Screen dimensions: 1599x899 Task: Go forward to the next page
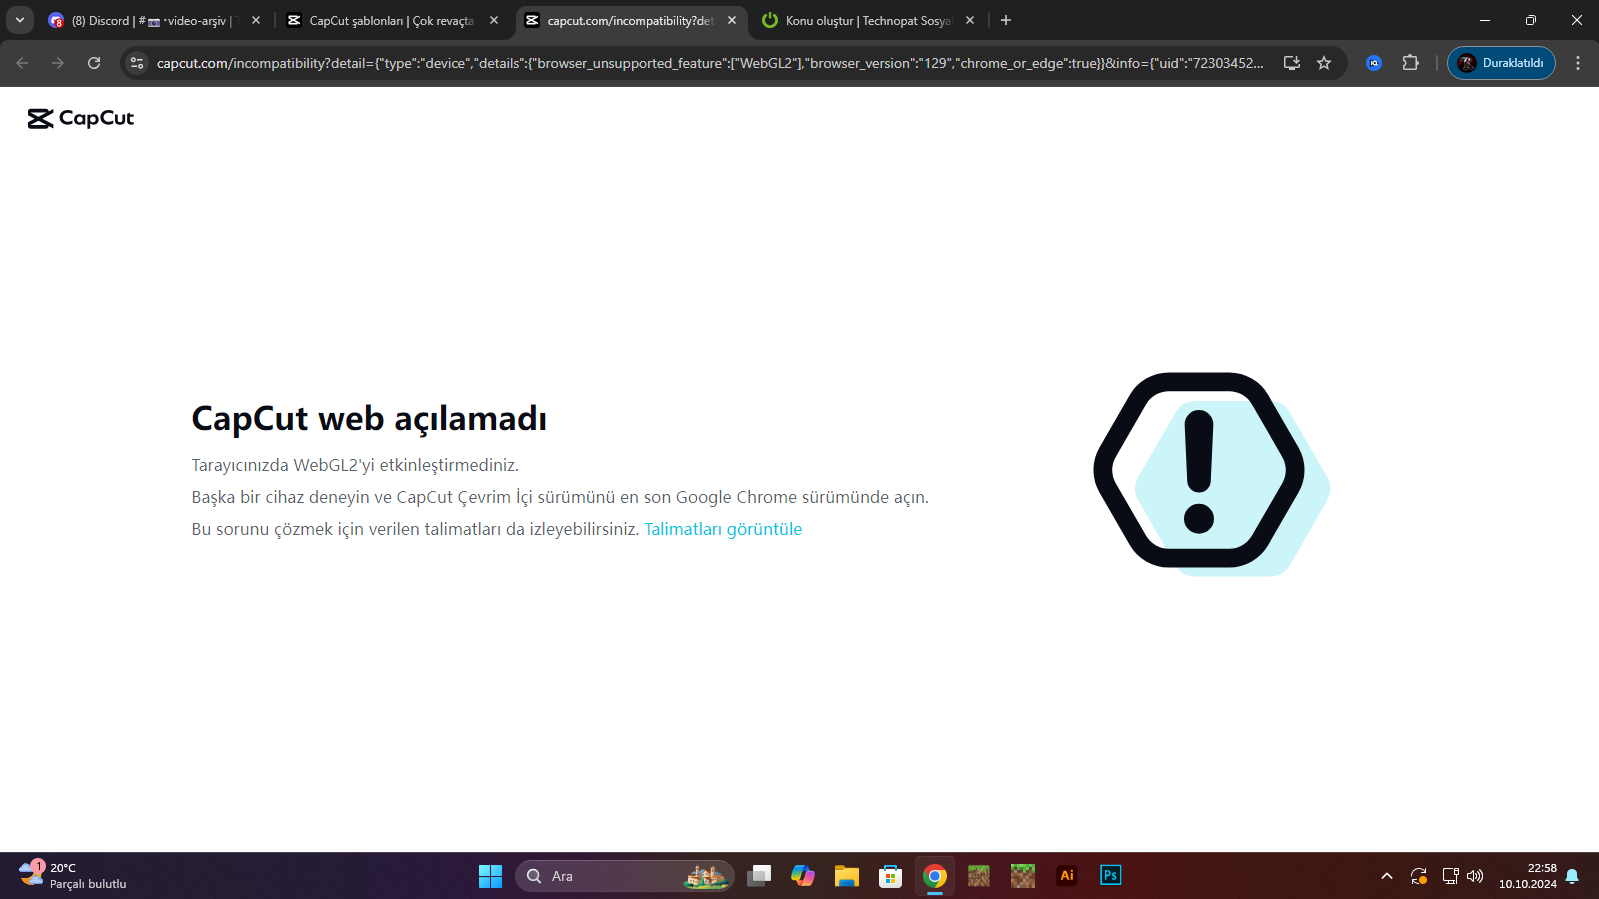58,63
